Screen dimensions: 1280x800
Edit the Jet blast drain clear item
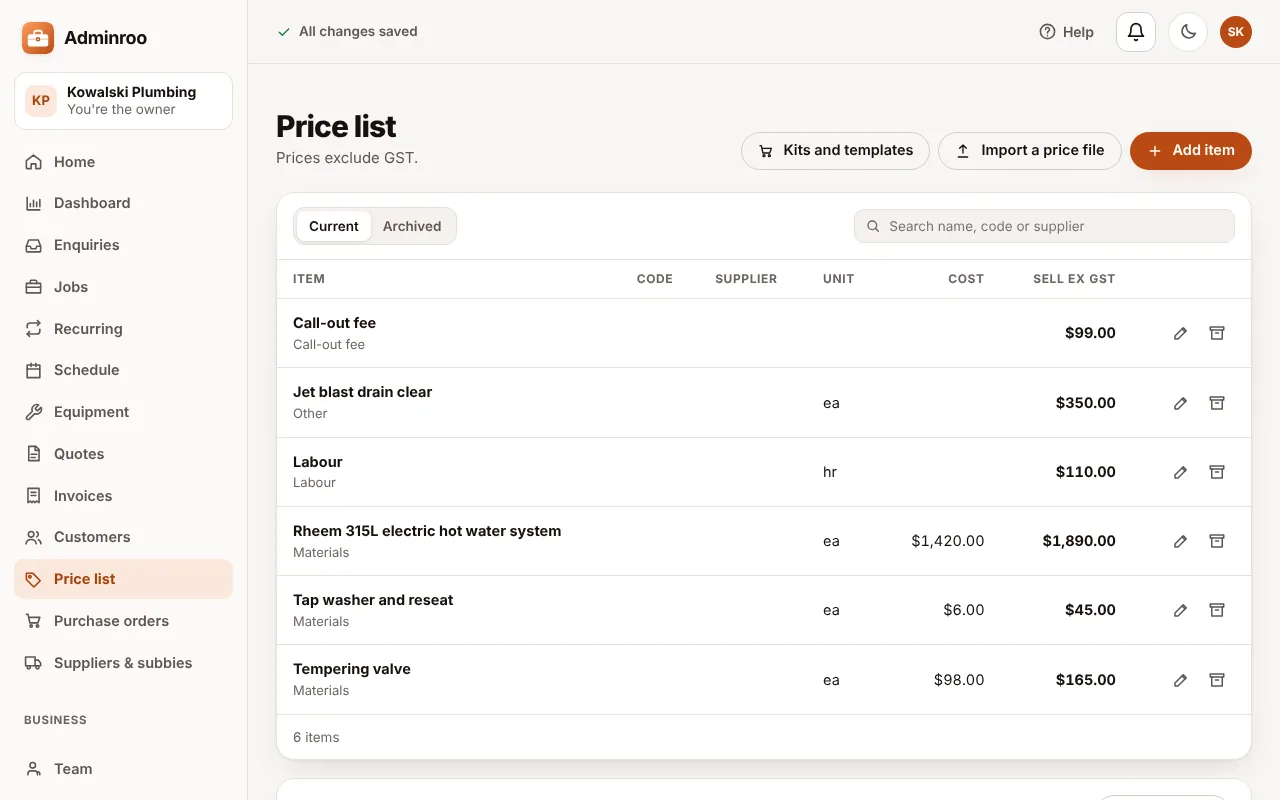pos(1180,403)
